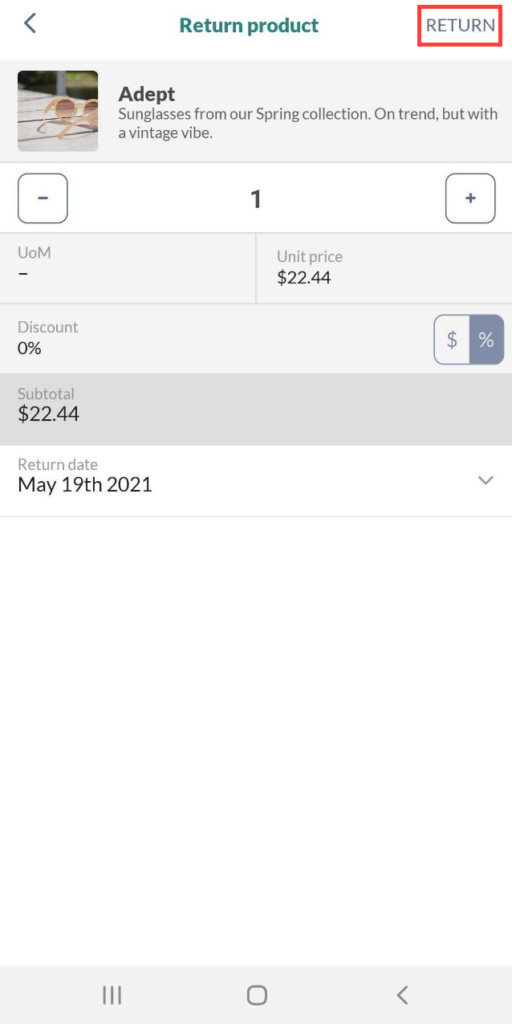Open the Adept sunglasses product thumbnail

tap(57, 111)
